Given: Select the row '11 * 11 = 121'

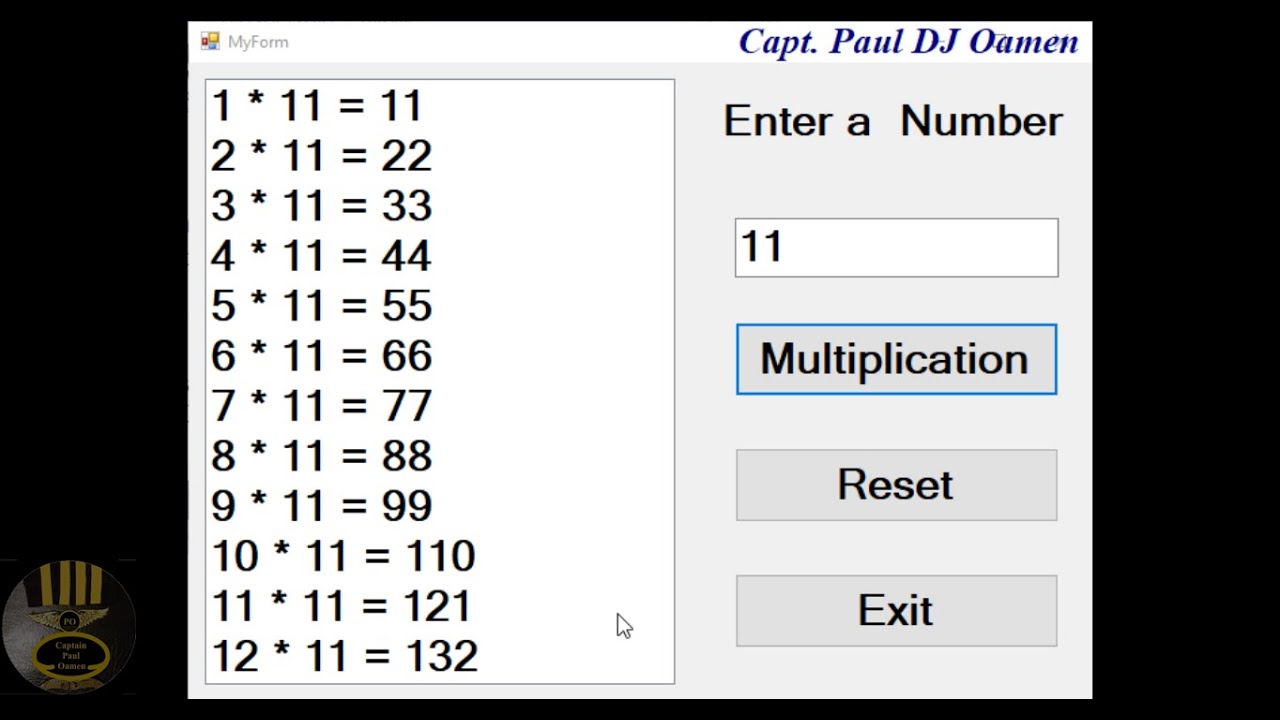Looking at the screenshot, I should coord(440,606).
